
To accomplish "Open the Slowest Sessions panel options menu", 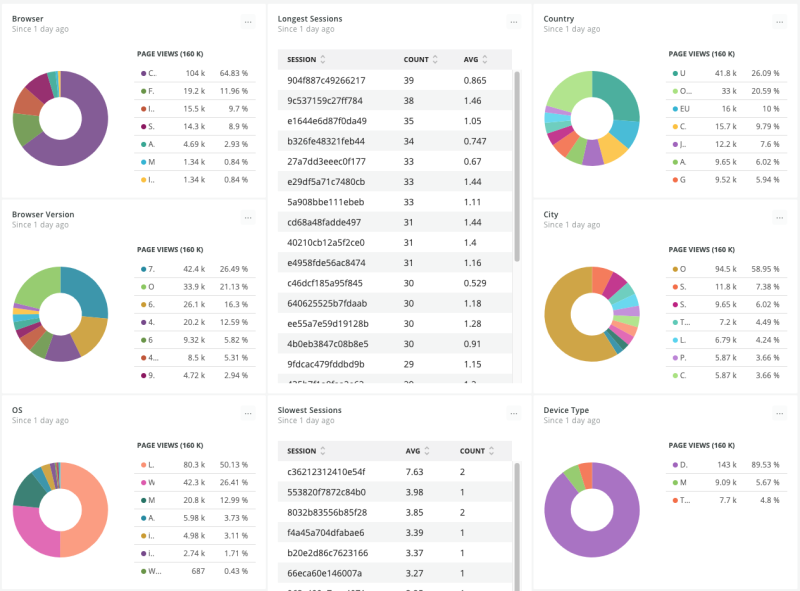I will (514, 413).
